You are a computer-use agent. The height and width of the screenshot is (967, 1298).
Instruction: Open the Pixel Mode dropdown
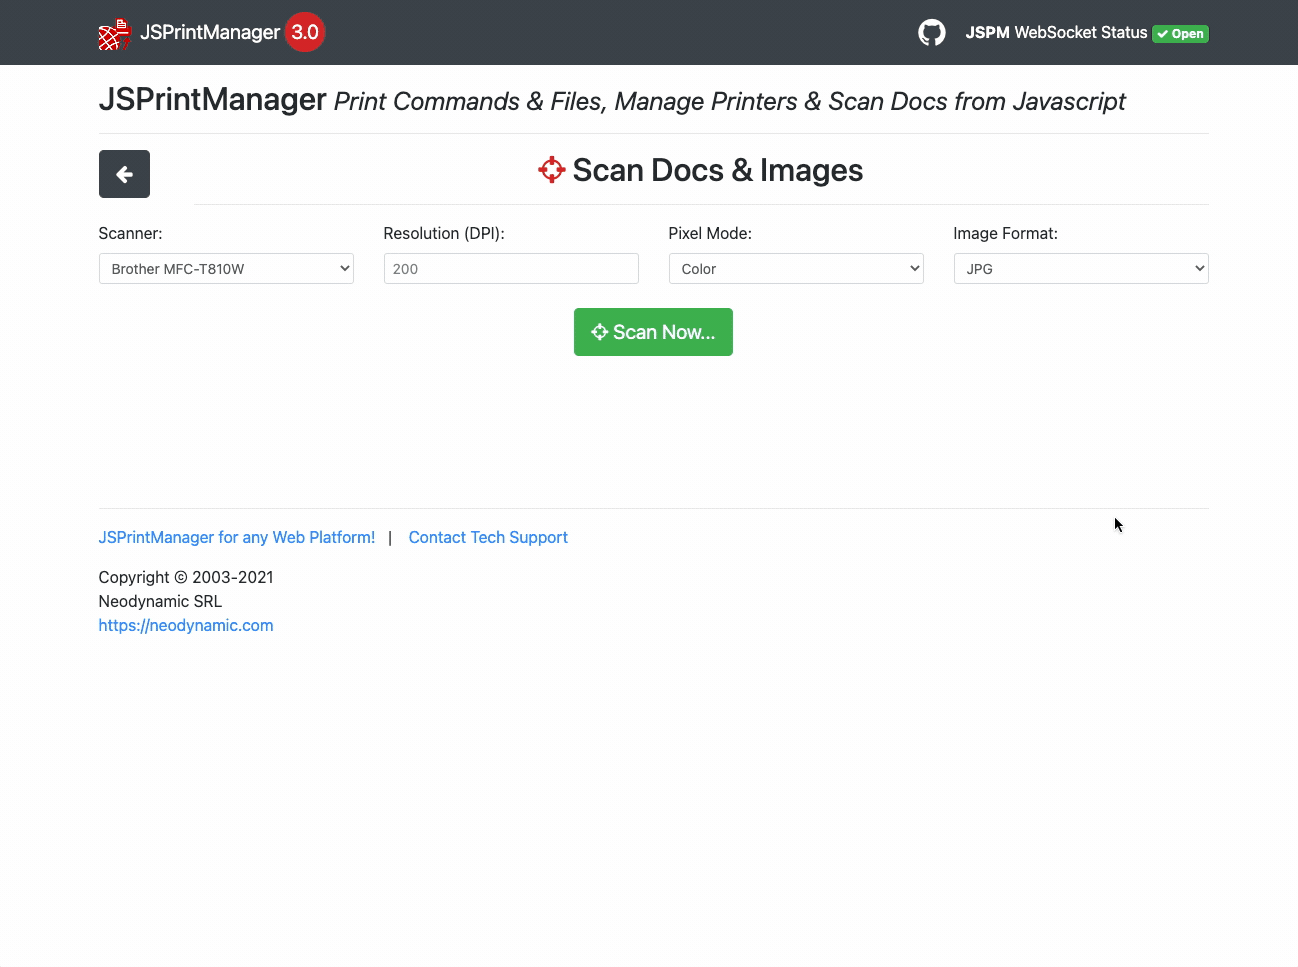pyautogui.click(x=796, y=268)
